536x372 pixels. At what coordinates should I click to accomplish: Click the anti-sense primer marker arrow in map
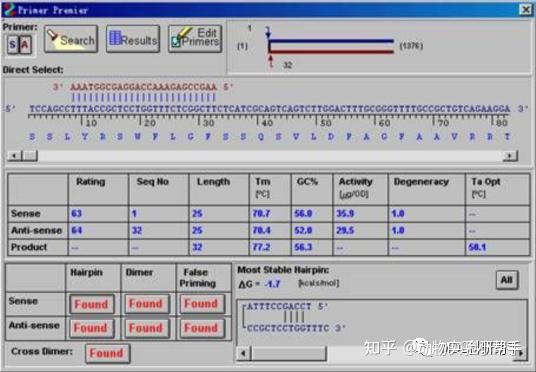click(271, 61)
